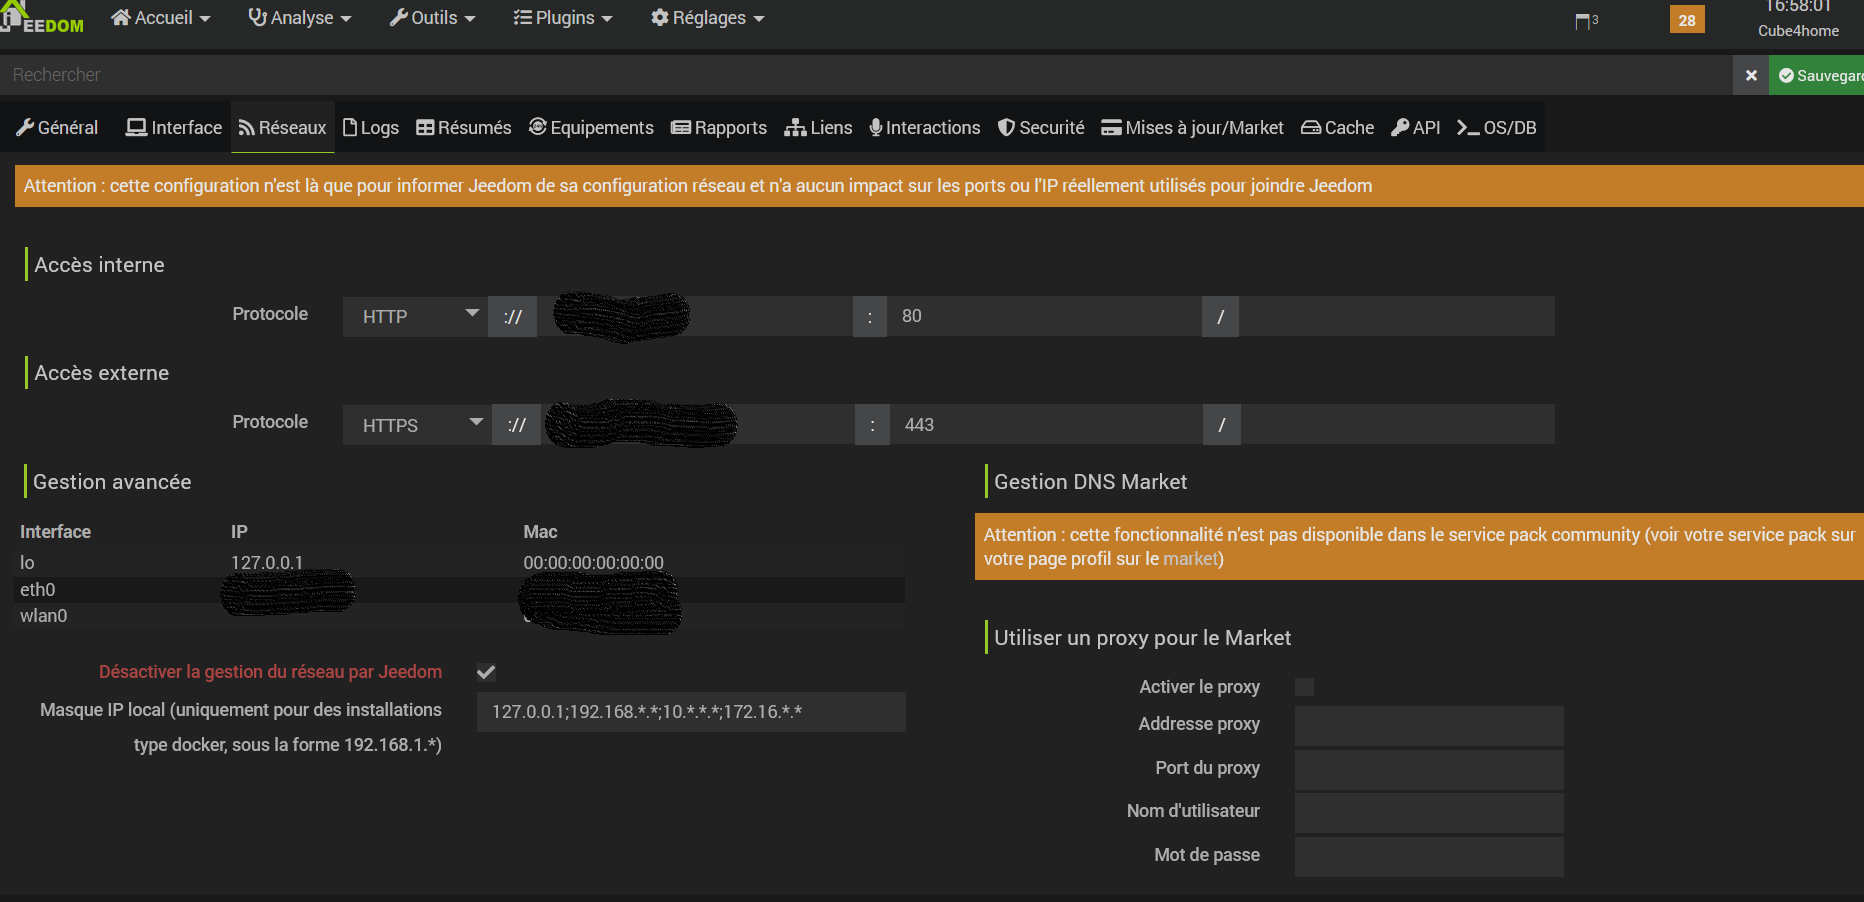Switch to the Logs tab
1864x902 pixels.
click(x=371, y=128)
